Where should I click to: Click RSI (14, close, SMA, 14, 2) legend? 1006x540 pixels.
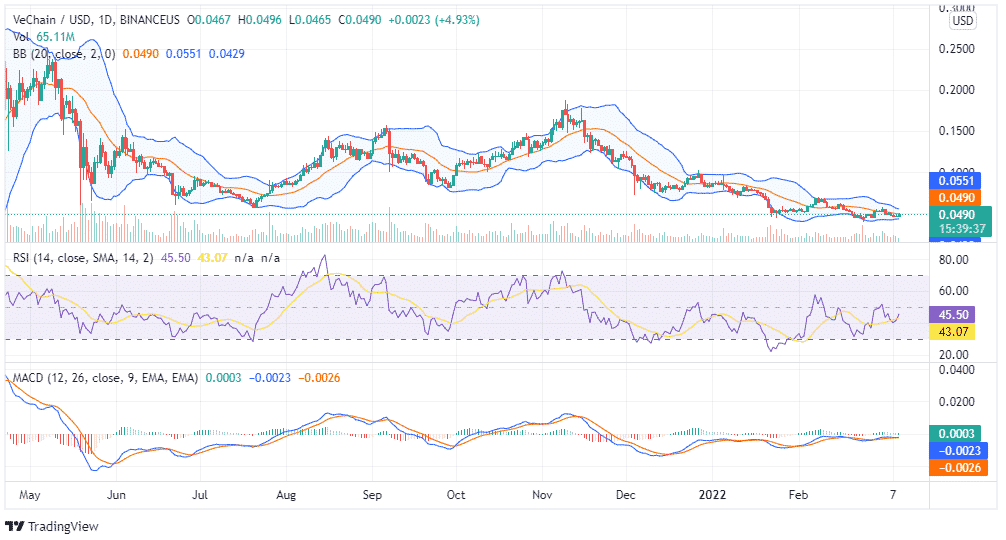(84, 258)
